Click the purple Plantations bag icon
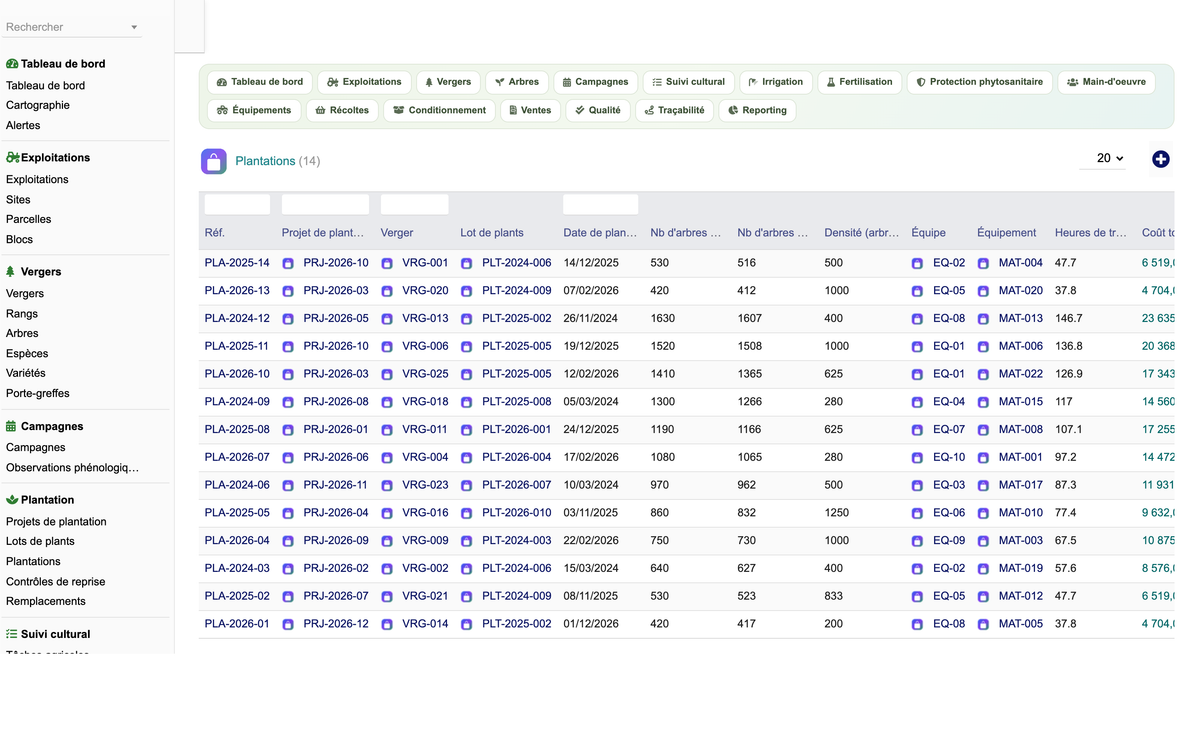The width and height of the screenshot is (1200, 743). pos(214,161)
